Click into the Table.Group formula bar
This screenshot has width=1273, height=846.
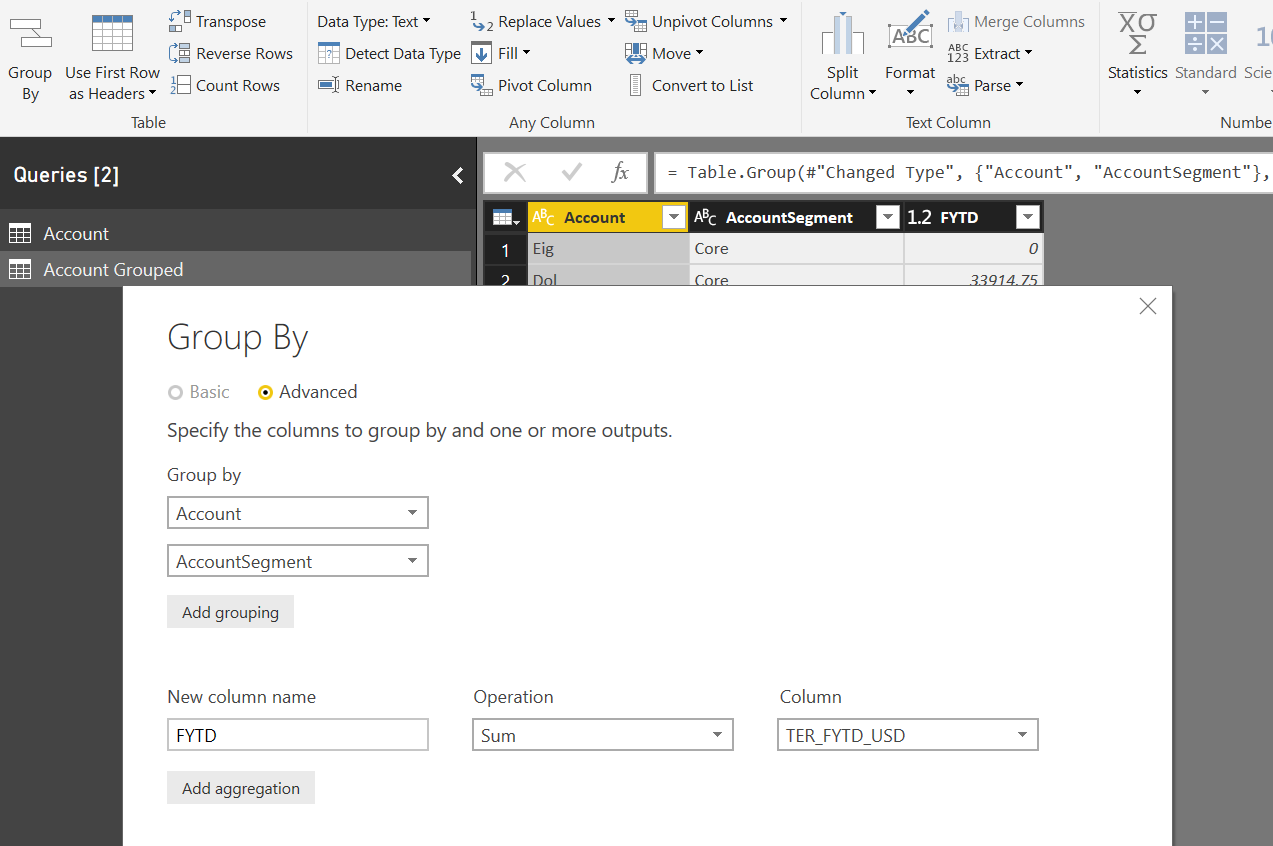964,172
